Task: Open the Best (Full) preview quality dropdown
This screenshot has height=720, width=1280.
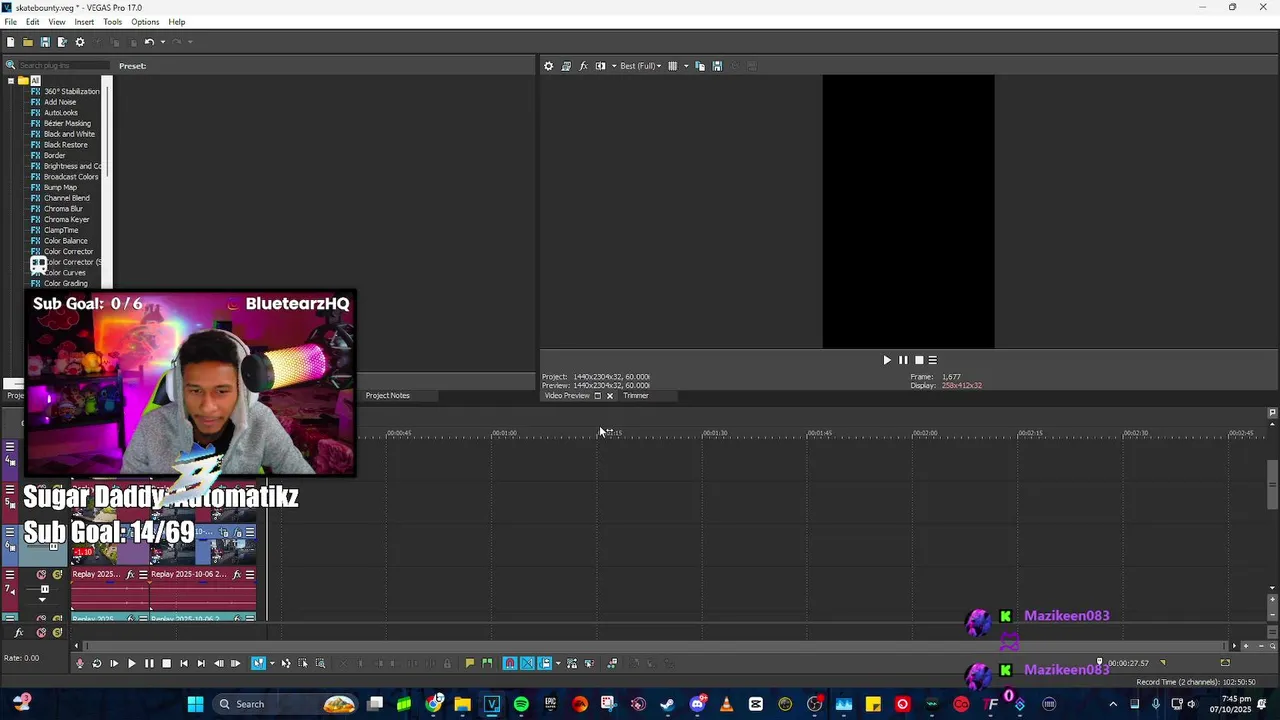Action: [640, 66]
